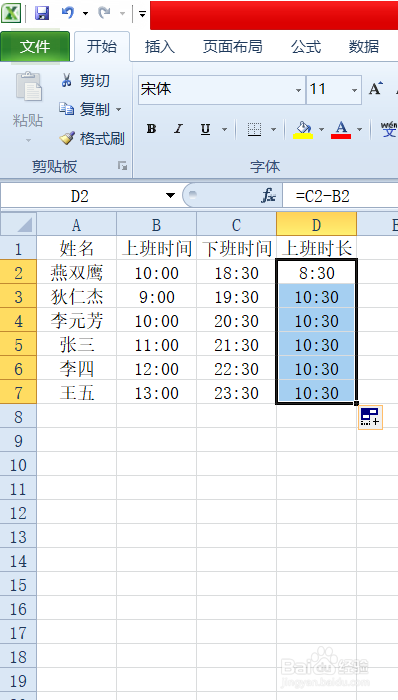
Task: Toggle bold formatting
Action: click(x=152, y=129)
